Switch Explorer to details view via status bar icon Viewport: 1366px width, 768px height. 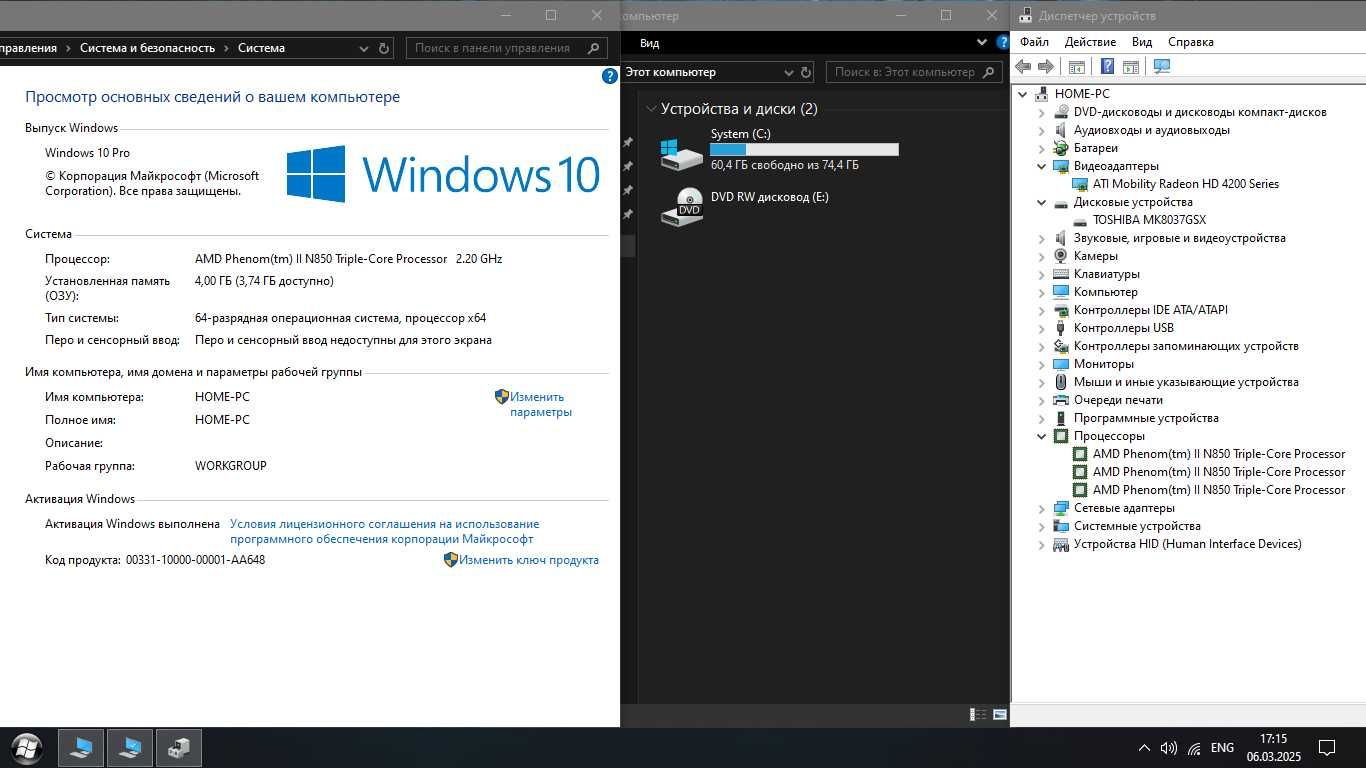(x=979, y=714)
